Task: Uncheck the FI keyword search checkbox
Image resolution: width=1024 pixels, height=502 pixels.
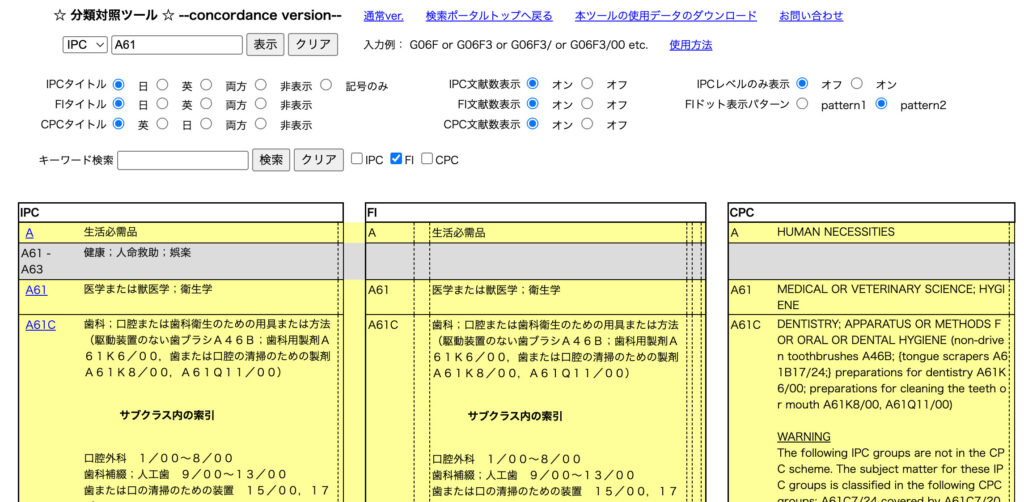Action: [396, 159]
